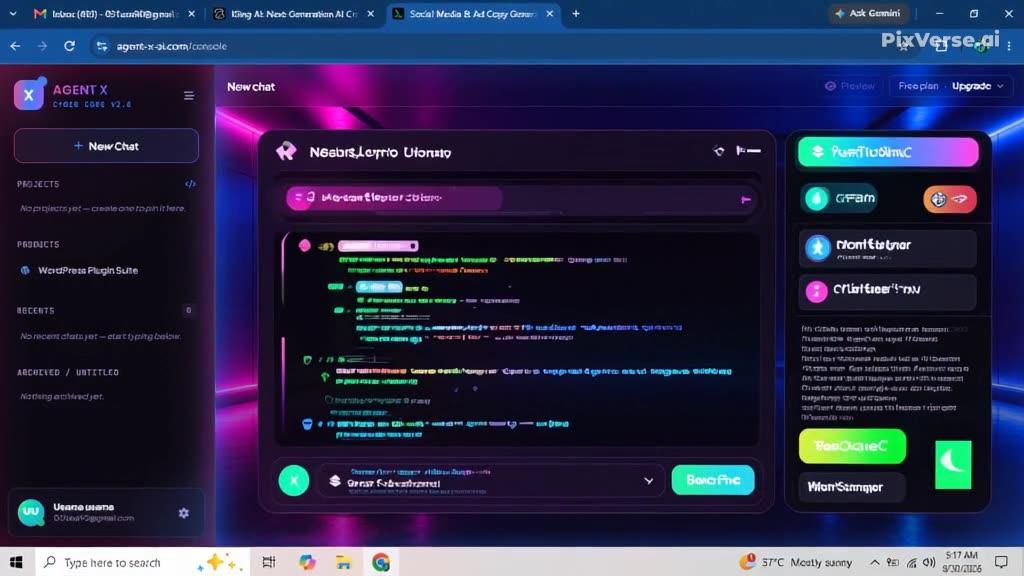This screenshot has height=576, width=1024.
Task: Close the Kling AI browser tab
Action: click(x=370, y=14)
